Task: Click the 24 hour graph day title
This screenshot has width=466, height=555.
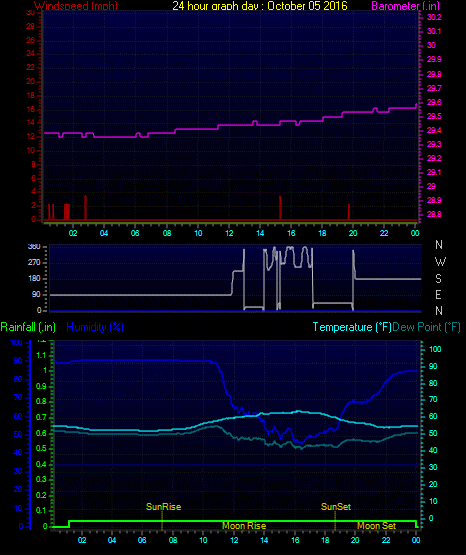Action: pyautogui.click(x=260, y=6)
